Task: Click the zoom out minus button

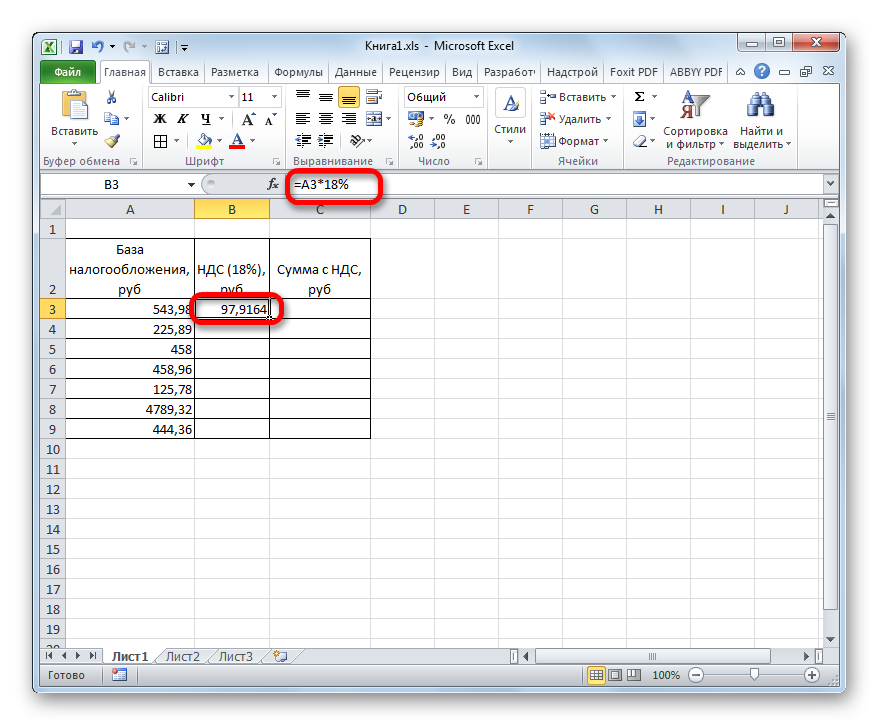Action: [696, 676]
